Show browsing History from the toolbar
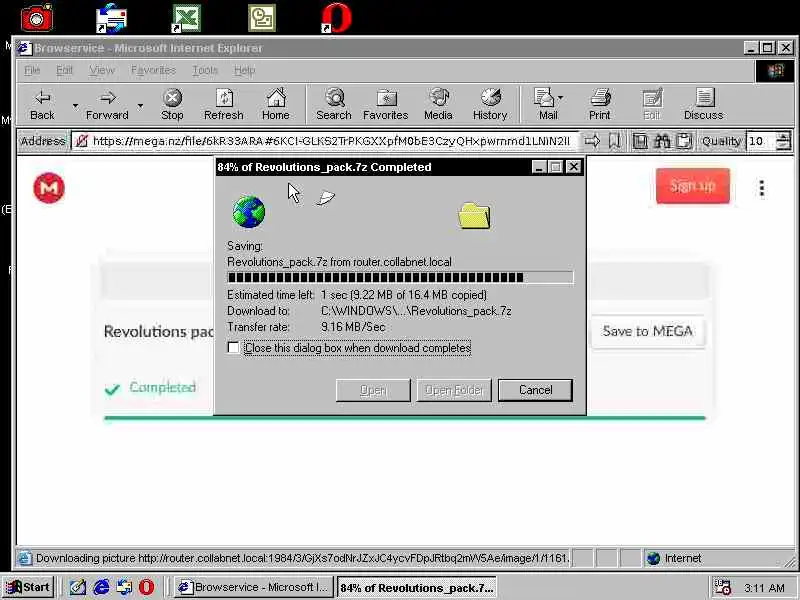 490,105
